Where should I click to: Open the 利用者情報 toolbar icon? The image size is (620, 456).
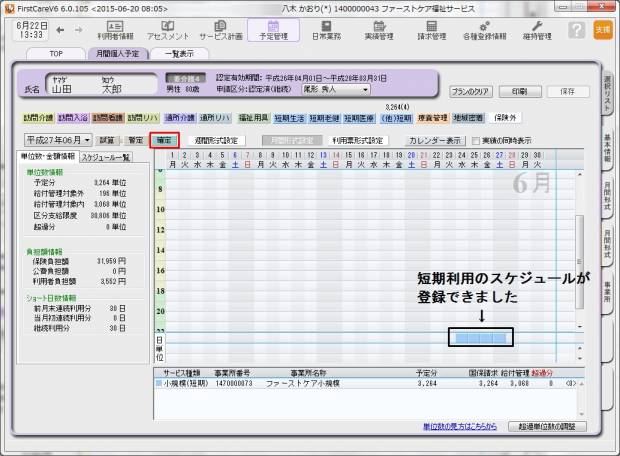(x=116, y=30)
